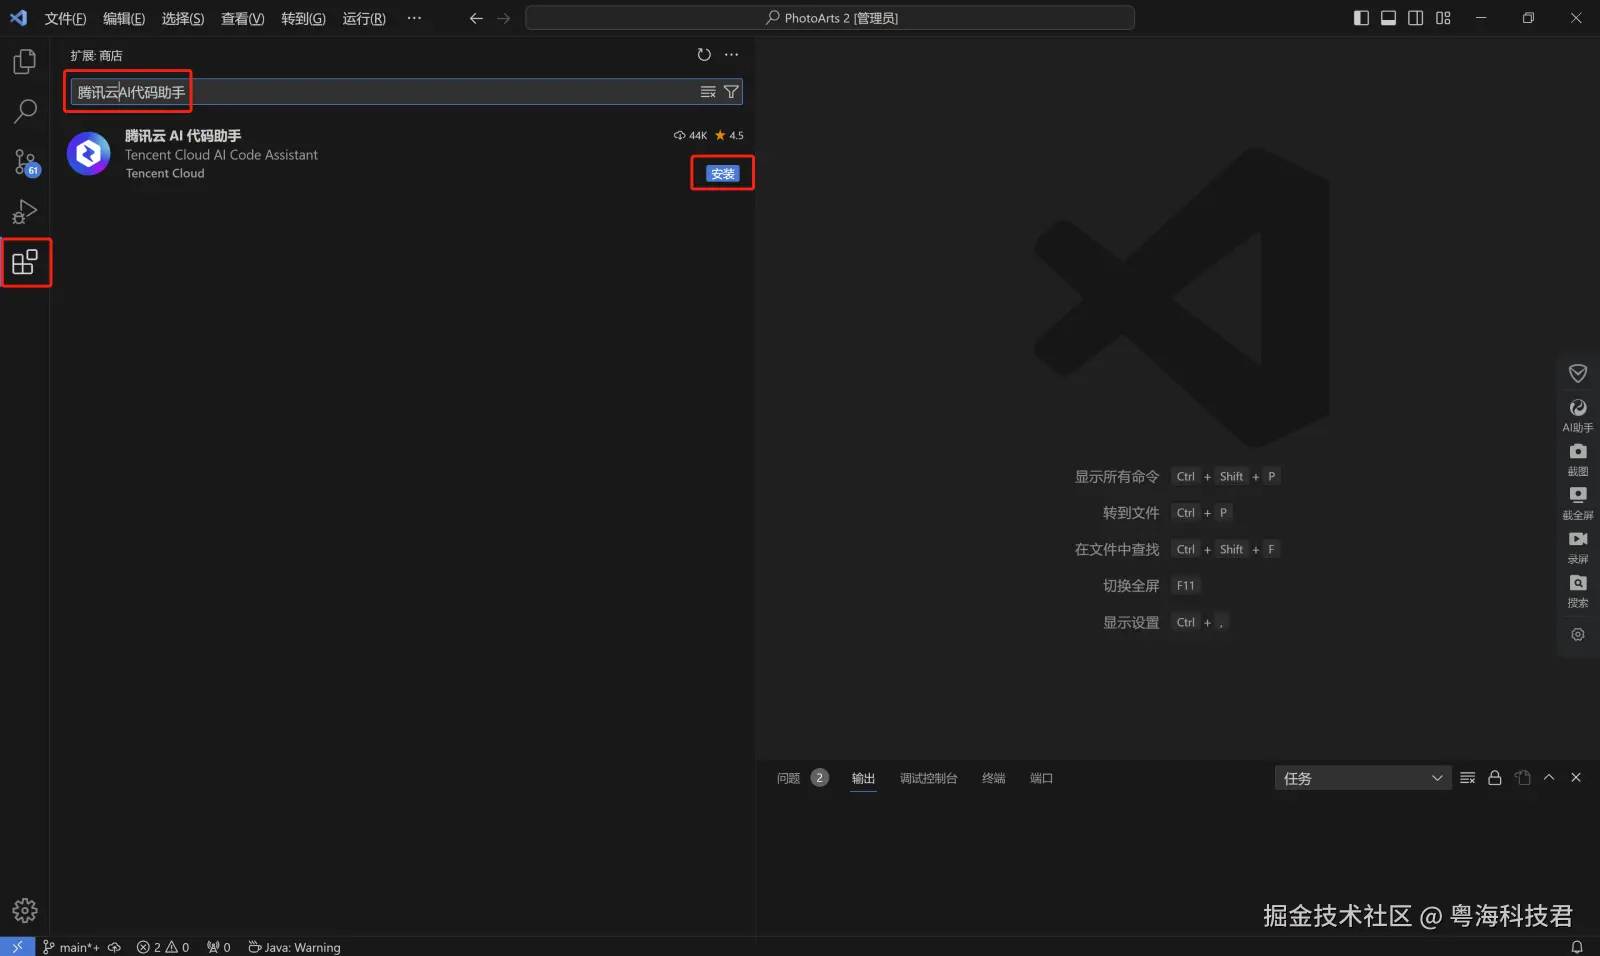Go back using the title bar arrow
The height and width of the screenshot is (956, 1600).
click(476, 18)
